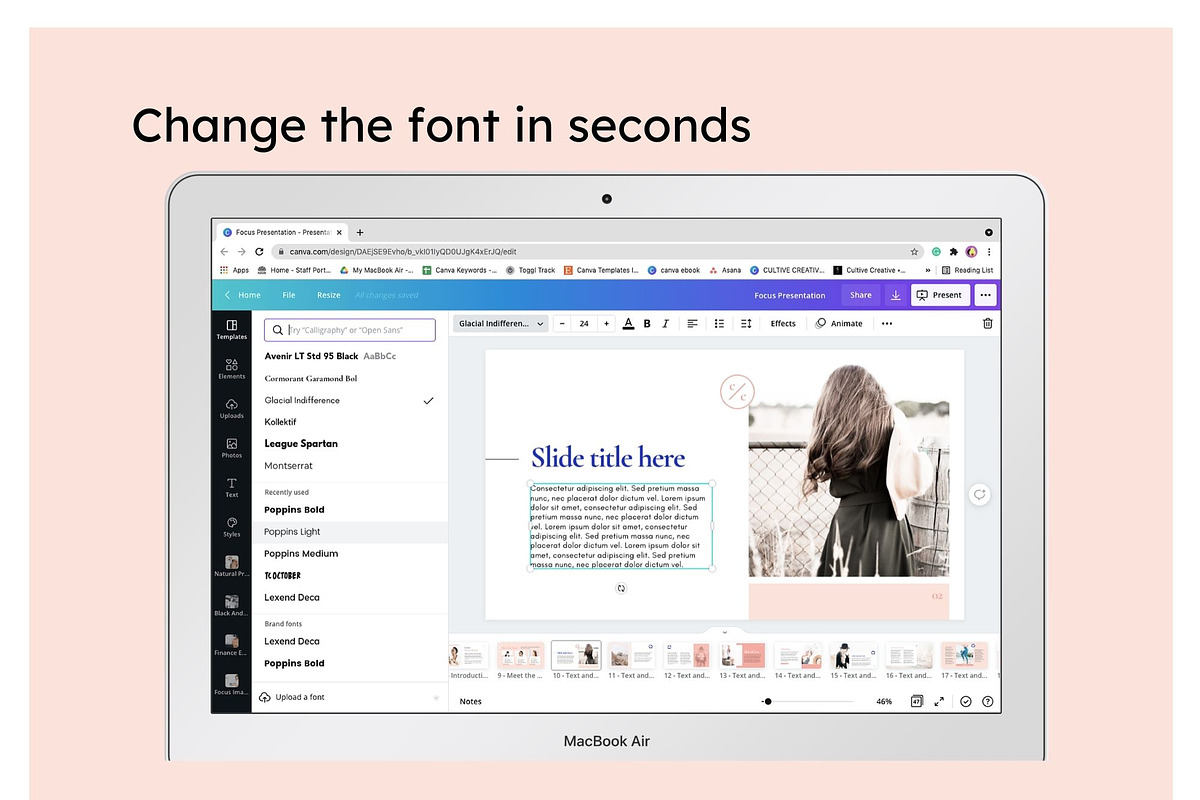Collapse the page thumbnails strip using the chevron
This screenshot has width=1200, height=800.
pos(725,632)
